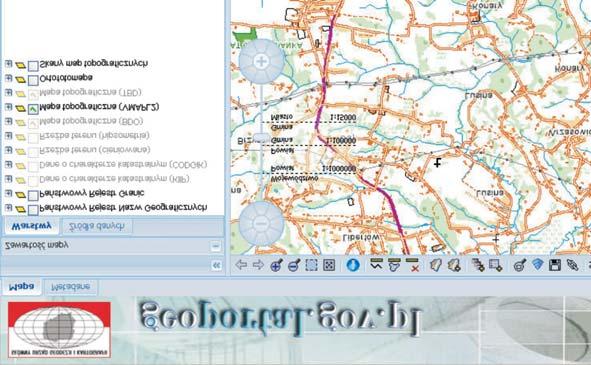Enable the Ortofotomapa layer checkbox

34,80
